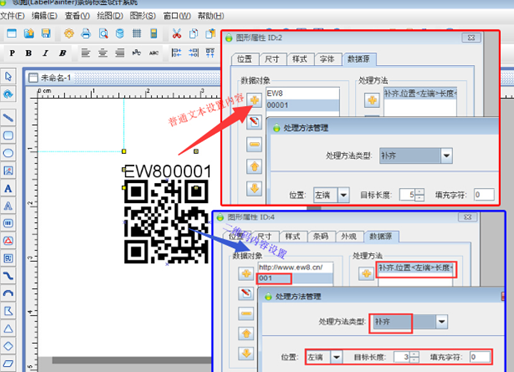This screenshot has height=372, width=514.
Task: Select the parallelogram shape tool
Action: click(x=8, y=363)
